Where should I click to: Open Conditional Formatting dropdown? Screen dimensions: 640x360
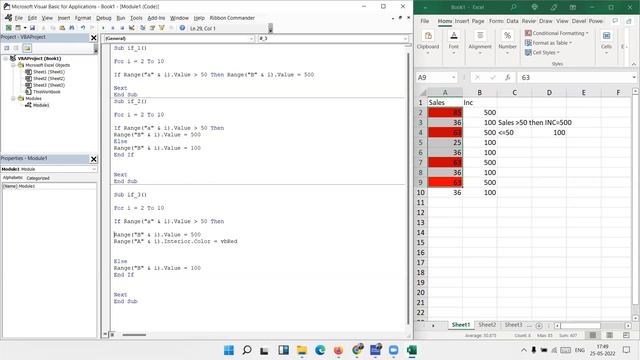click(557, 33)
